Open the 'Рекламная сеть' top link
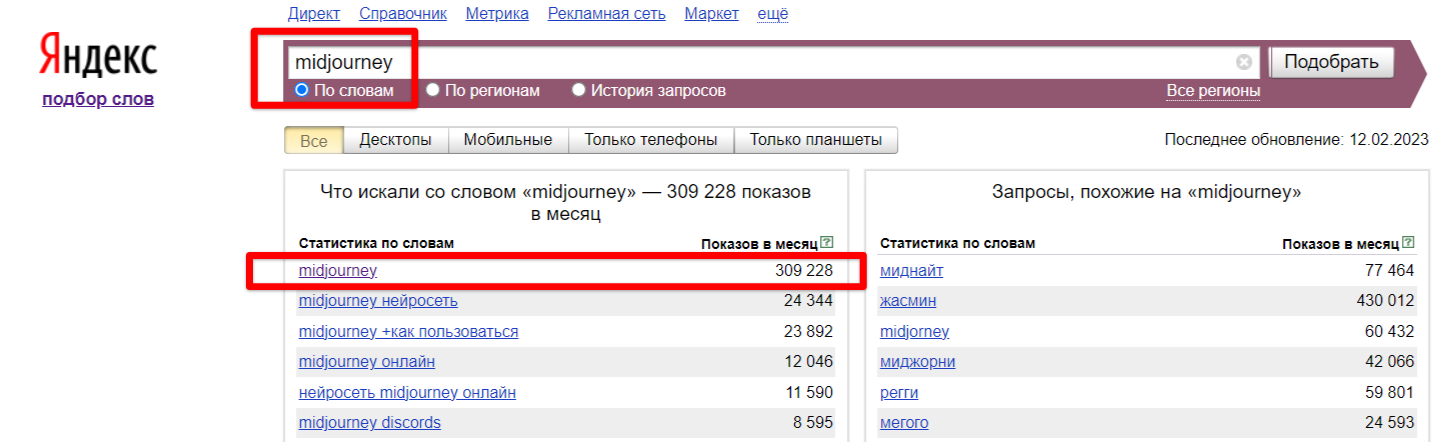This screenshot has width=1446, height=442. click(608, 13)
